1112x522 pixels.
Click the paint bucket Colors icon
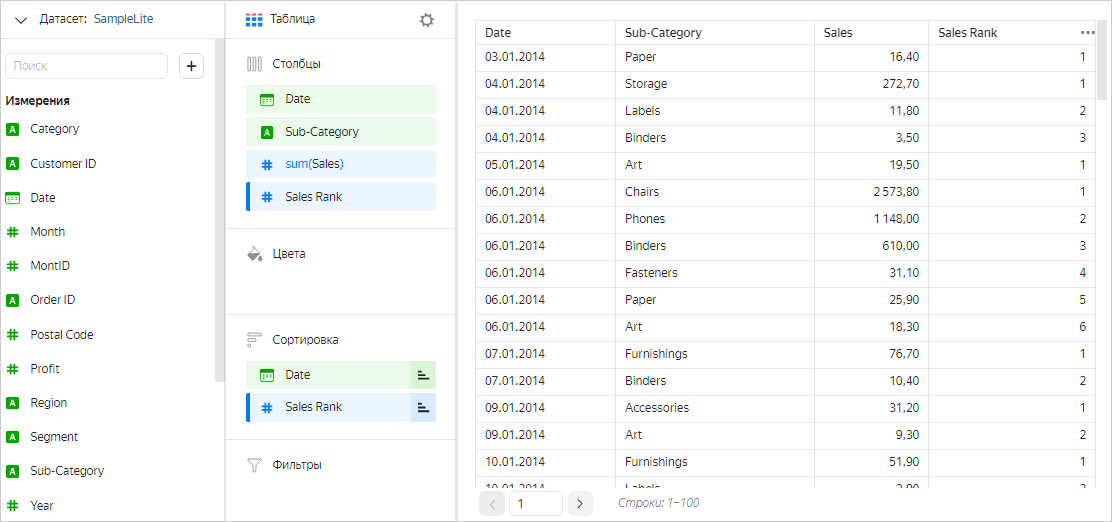click(254, 254)
